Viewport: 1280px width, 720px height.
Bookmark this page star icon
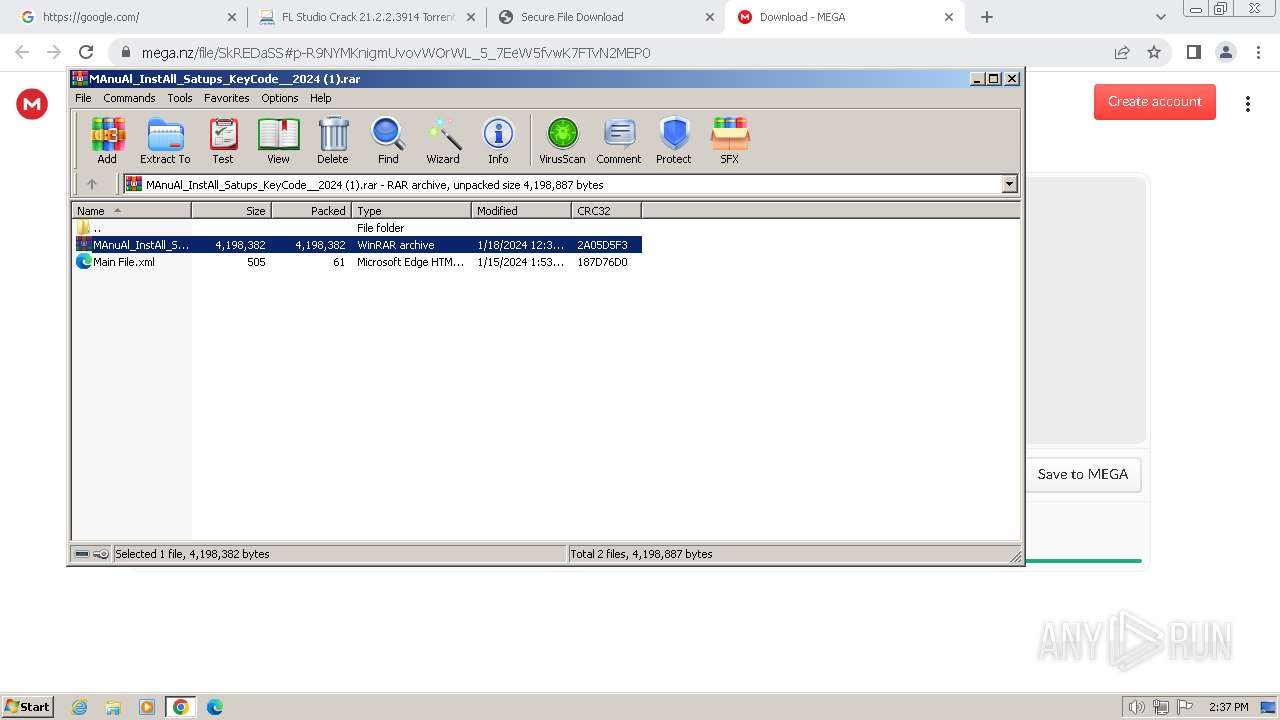coord(1154,52)
